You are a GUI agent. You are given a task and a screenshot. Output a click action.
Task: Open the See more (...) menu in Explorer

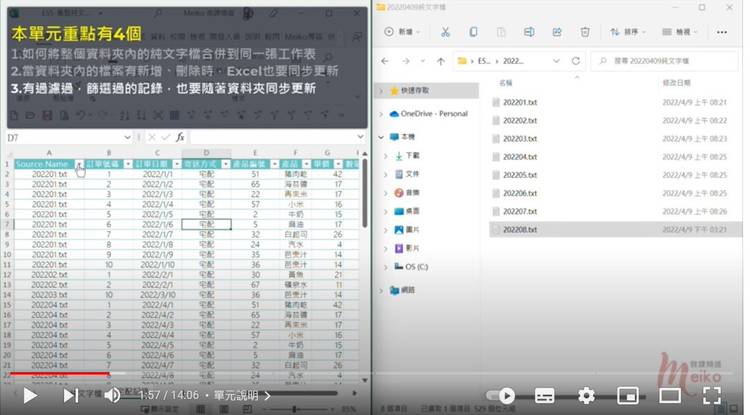tap(722, 32)
